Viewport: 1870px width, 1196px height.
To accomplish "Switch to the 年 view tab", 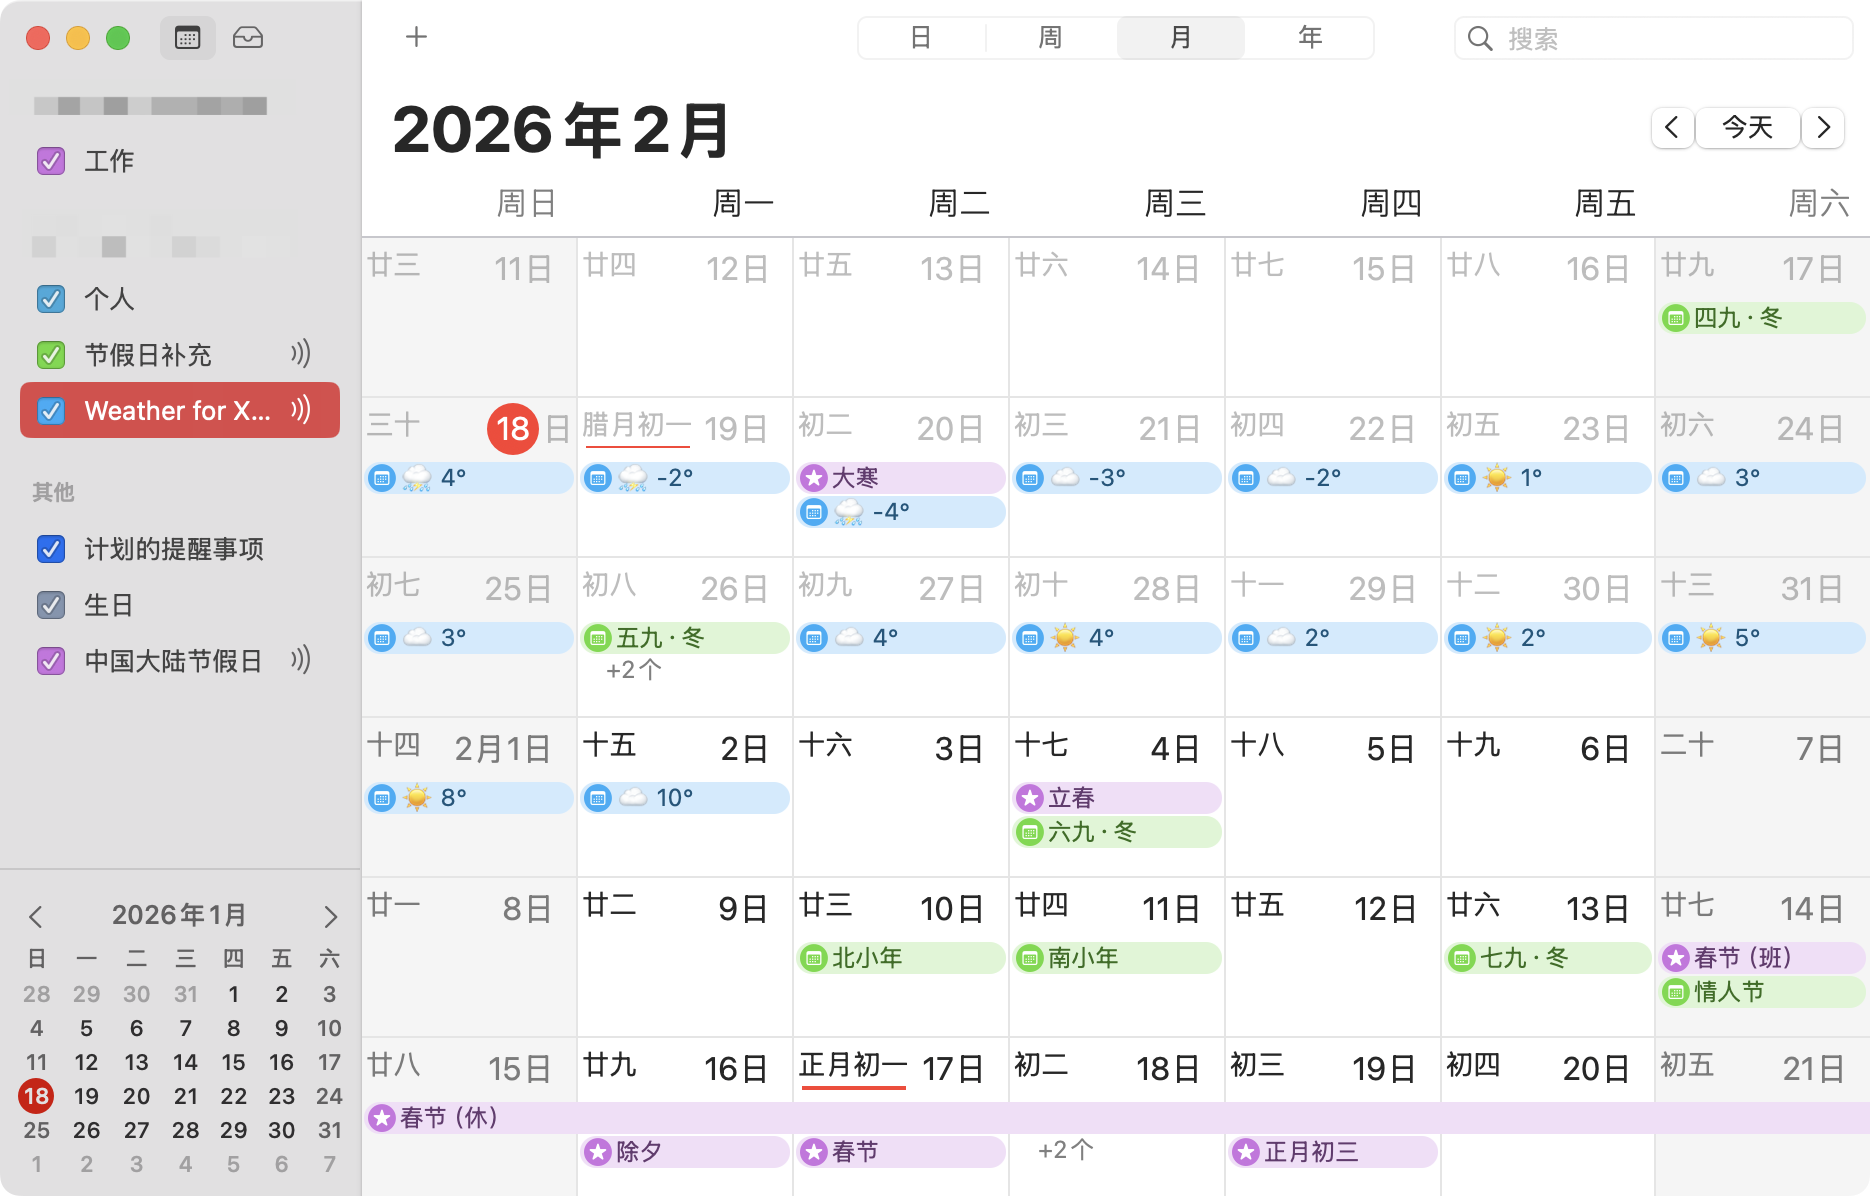I will tap(1309, 37).
